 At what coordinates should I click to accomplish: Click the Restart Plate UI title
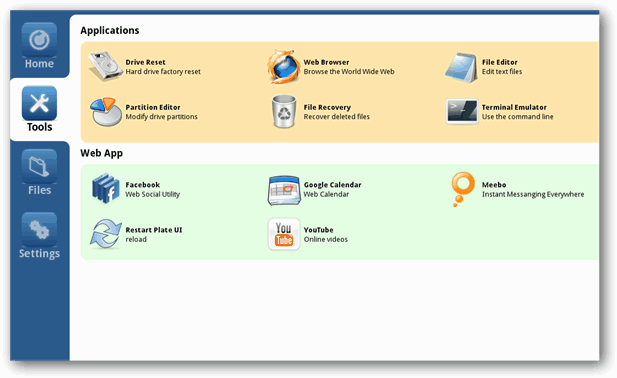pos(154,230)
